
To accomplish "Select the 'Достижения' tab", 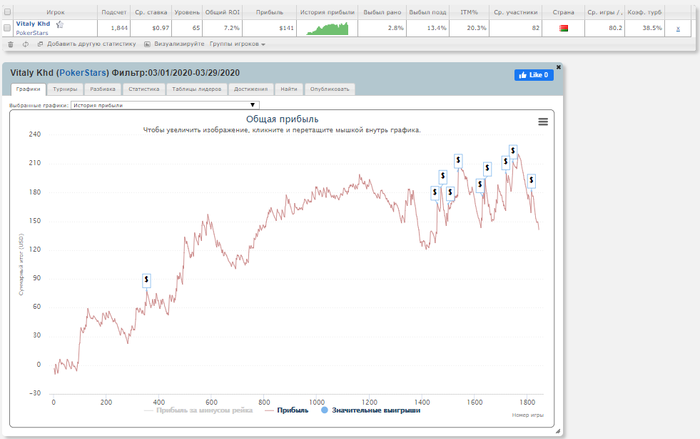I will tap(251, 89).
